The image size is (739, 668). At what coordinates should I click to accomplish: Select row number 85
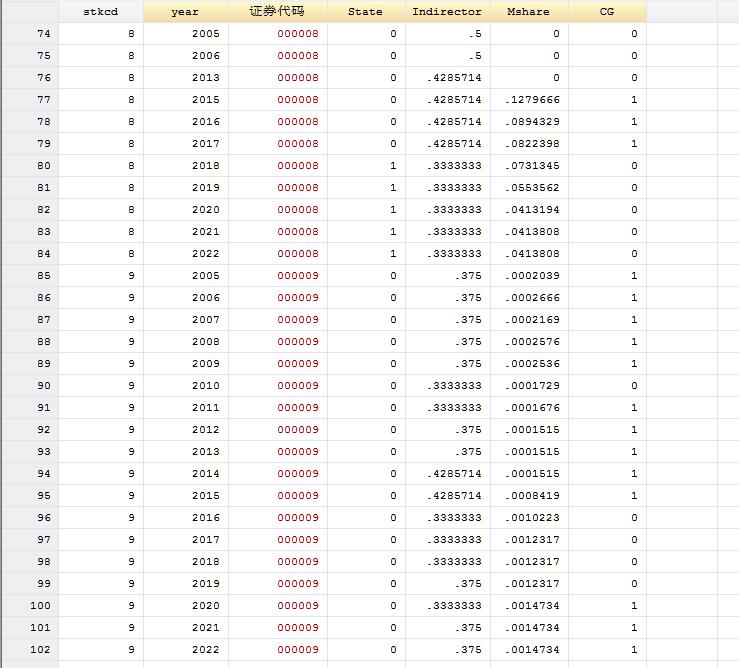(30, 275)
